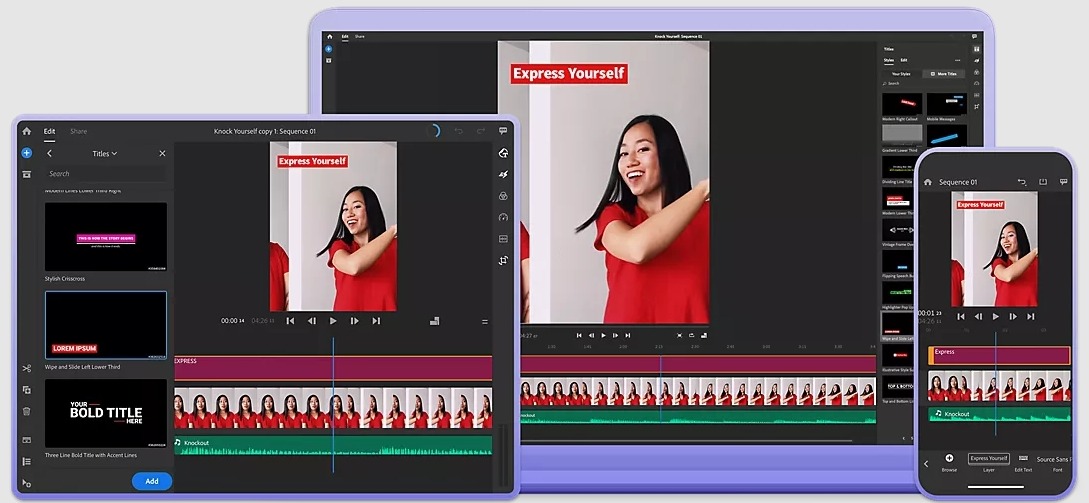Toggle track controls at tablet sidebar bottom

click(x=26, y=483)
